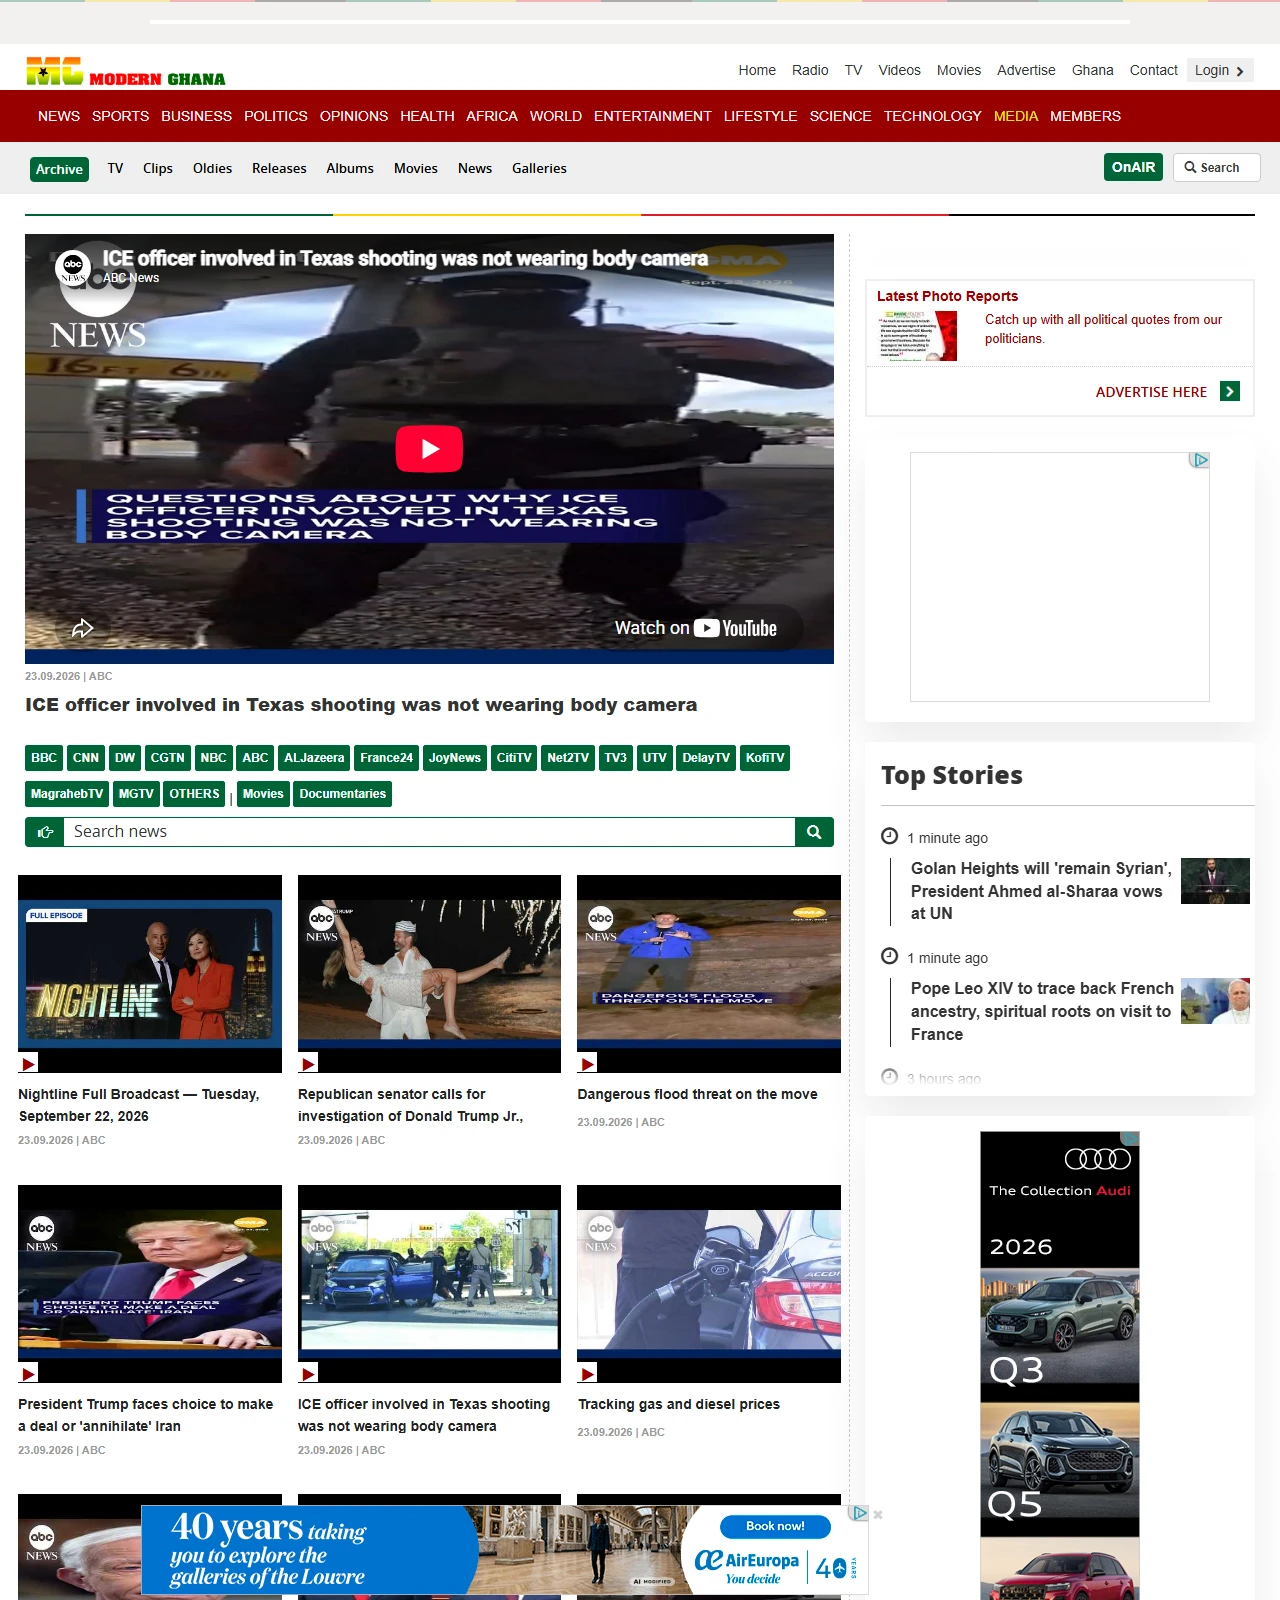
Task: Filter videos by ALJazeera channel
Action: pos(314,758)
